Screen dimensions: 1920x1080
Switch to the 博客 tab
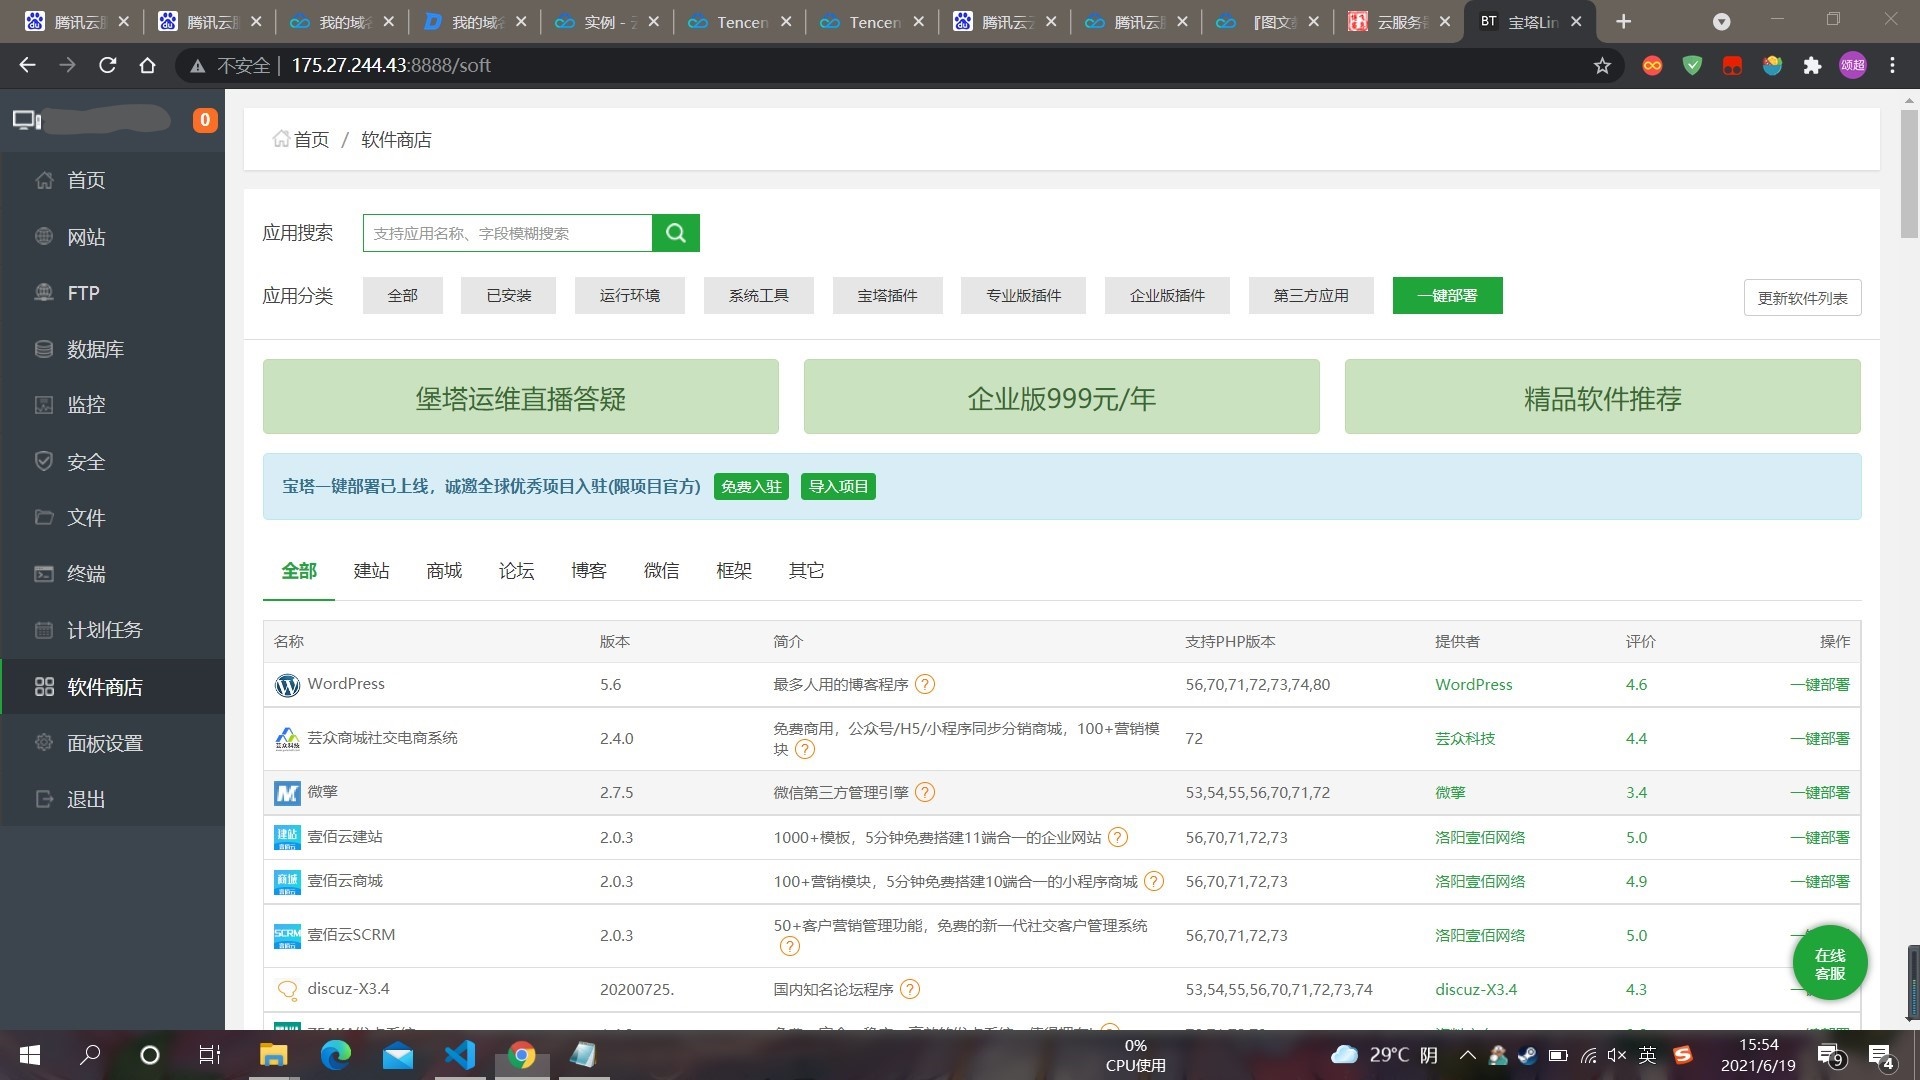(x=589, y=571)
